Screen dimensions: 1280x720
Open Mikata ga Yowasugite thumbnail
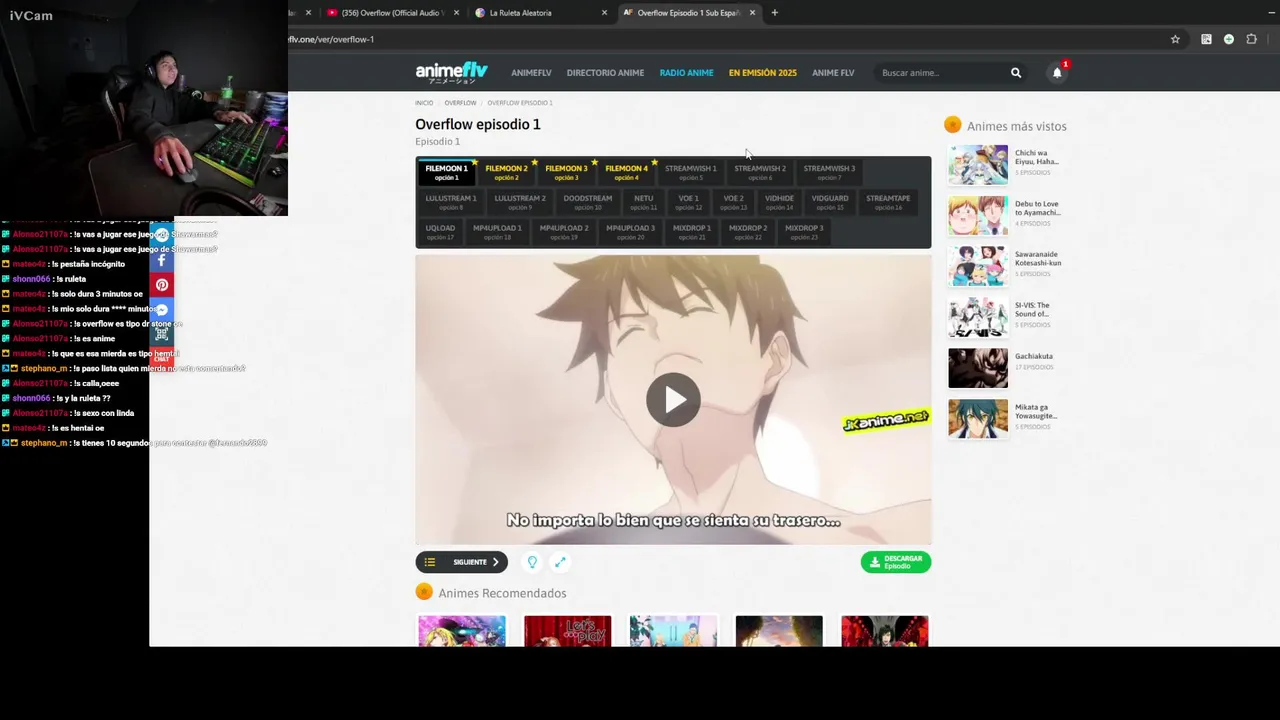[x=978, y=419]
